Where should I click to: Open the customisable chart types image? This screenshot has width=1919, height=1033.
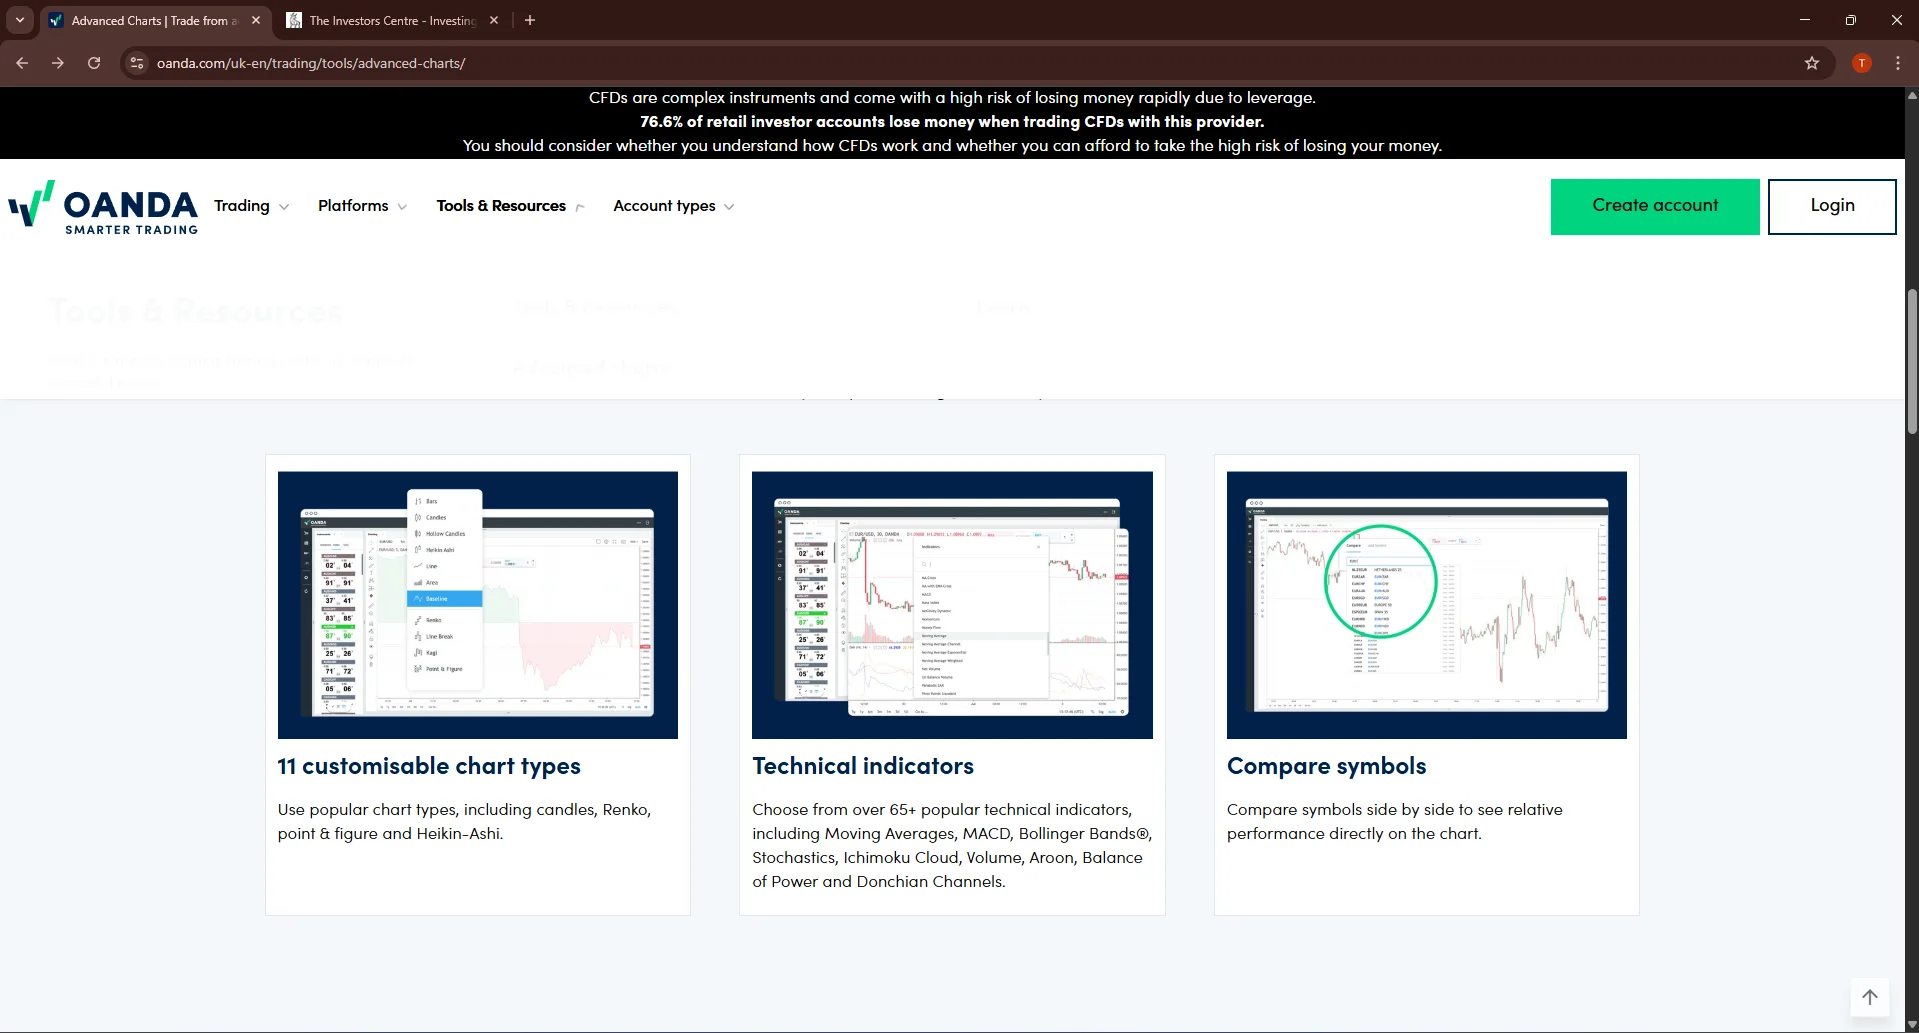tap(478, 605)
